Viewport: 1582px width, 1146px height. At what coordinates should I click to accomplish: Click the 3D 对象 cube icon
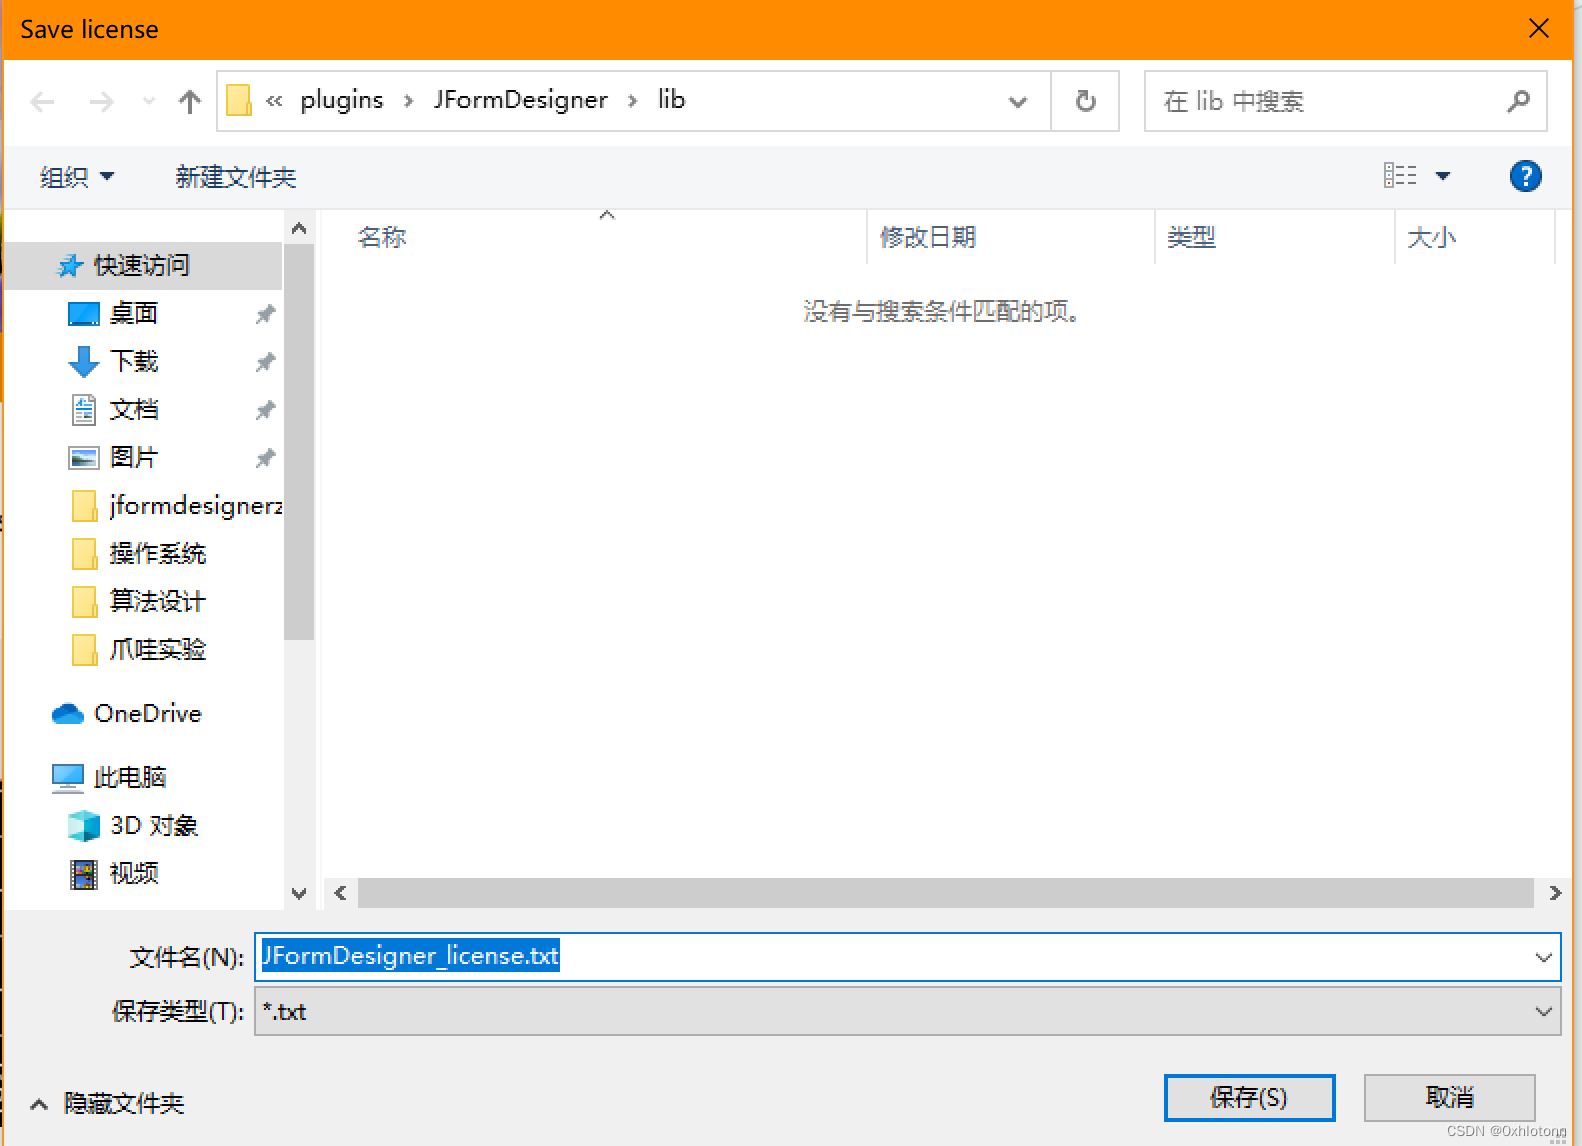click(x=84, y=826)
